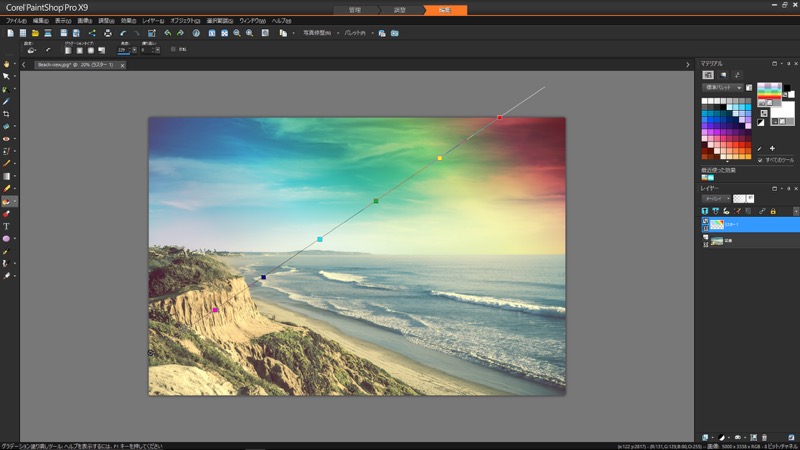Open the layer blend mode dropdown
This screenshot has width=800, height=450.
pos(714,198)
